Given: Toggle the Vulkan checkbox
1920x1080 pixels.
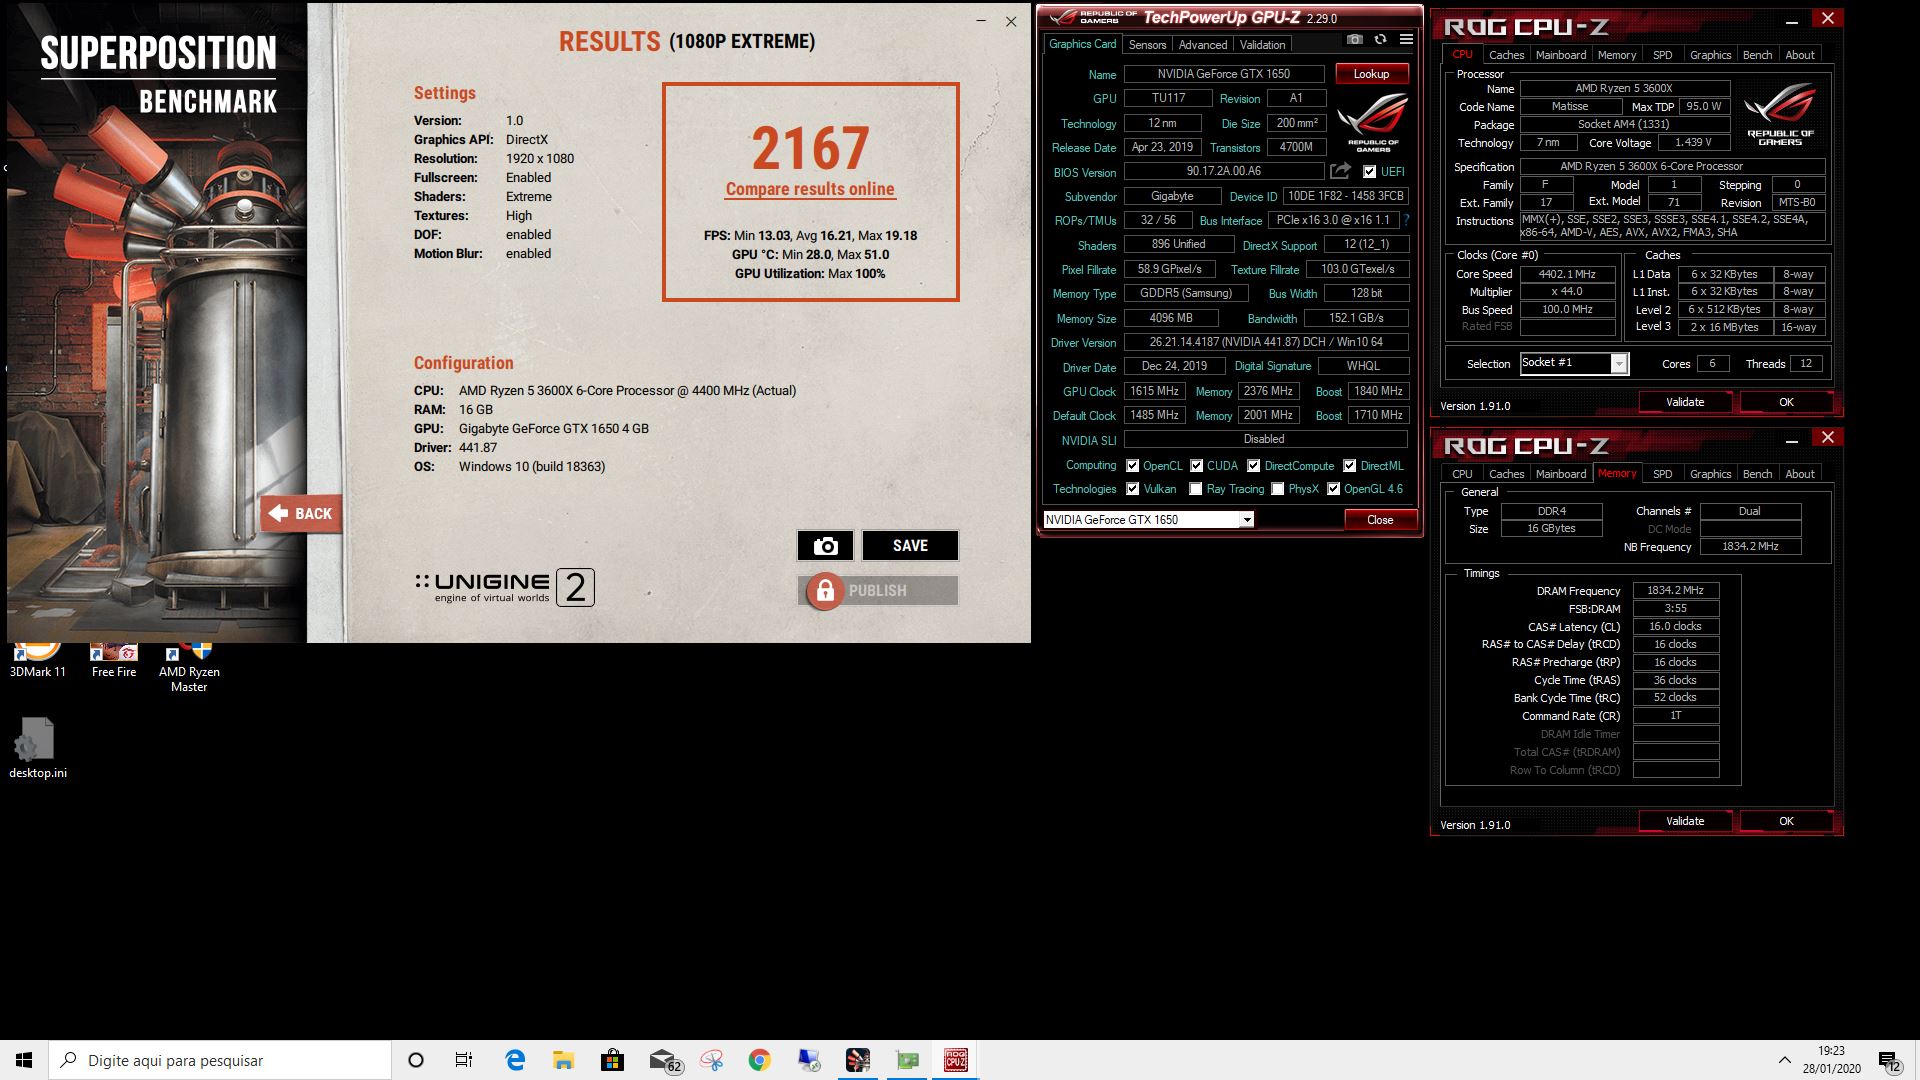Looking at the screenshot, I should pyautogui.click(x=1132, y=489).
